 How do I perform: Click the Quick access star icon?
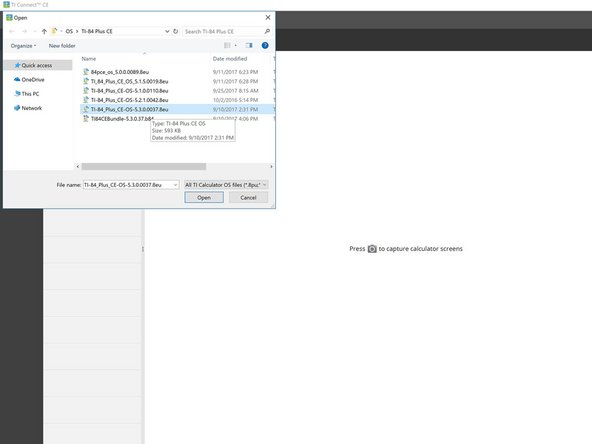tap(17, 65)
